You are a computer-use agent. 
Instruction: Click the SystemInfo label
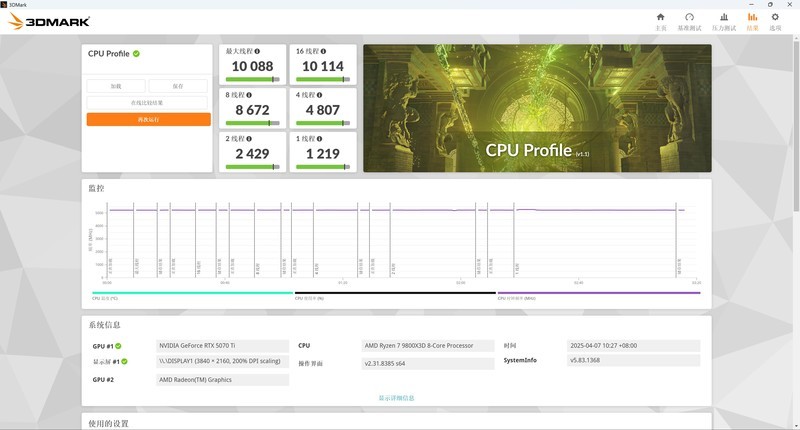(520, 360)
